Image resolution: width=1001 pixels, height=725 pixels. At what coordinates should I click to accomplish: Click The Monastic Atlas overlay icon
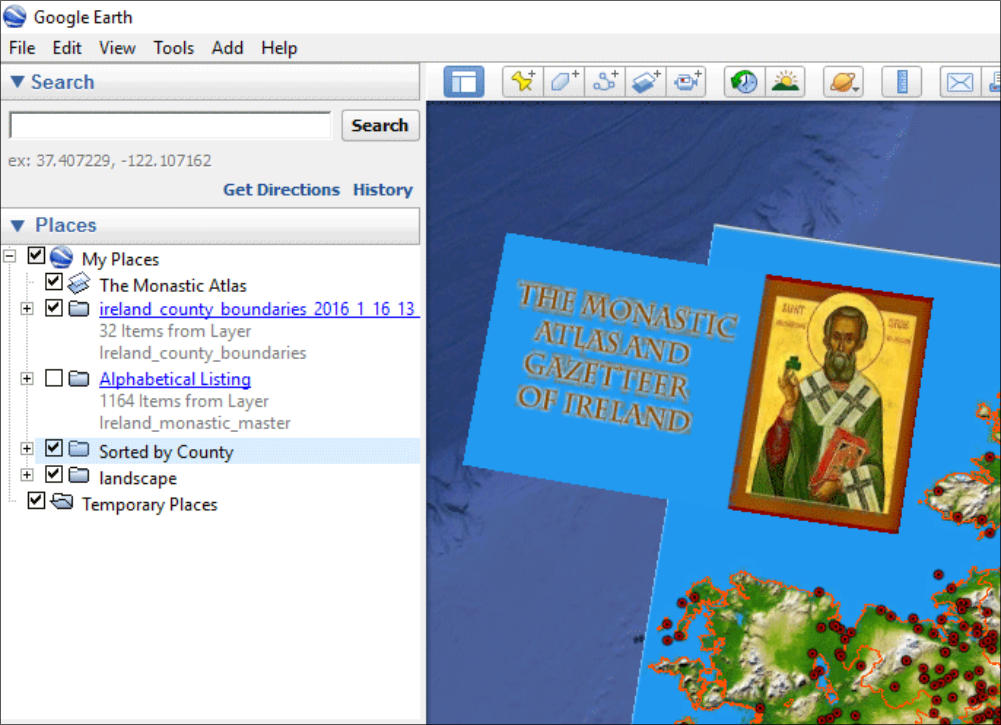79,283
